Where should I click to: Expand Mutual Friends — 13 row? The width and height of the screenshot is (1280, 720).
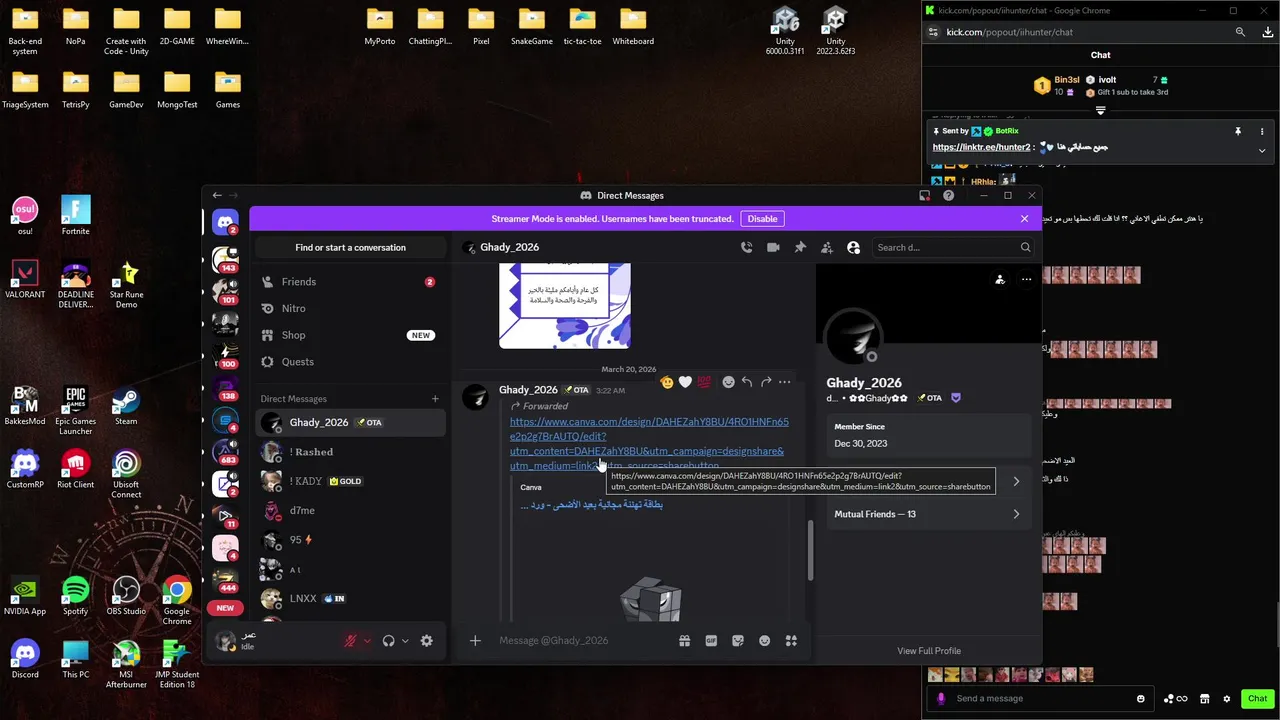(x=928, y=514)
